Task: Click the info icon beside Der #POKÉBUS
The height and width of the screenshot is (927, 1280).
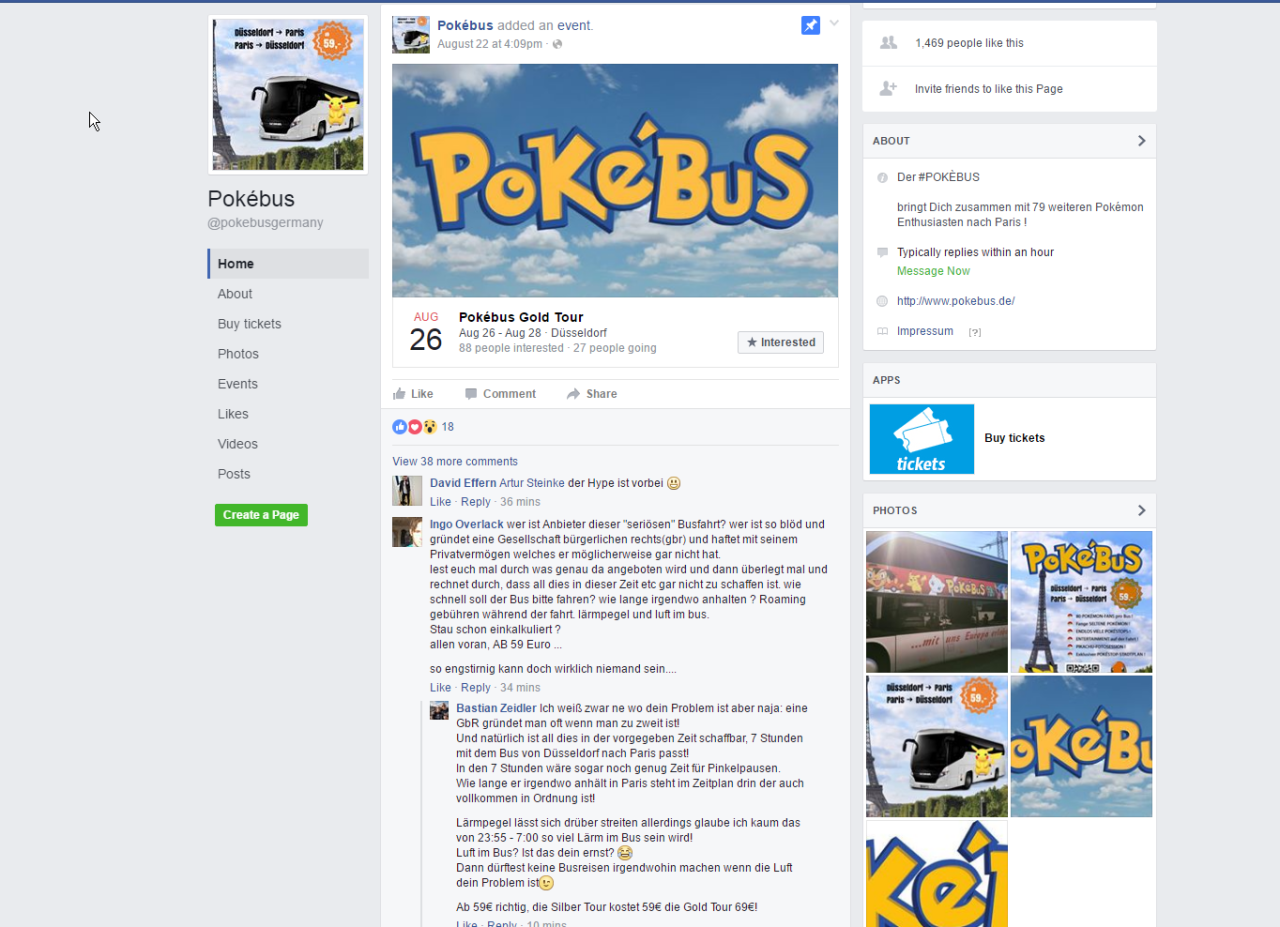Action: click(x=882, y=178)
